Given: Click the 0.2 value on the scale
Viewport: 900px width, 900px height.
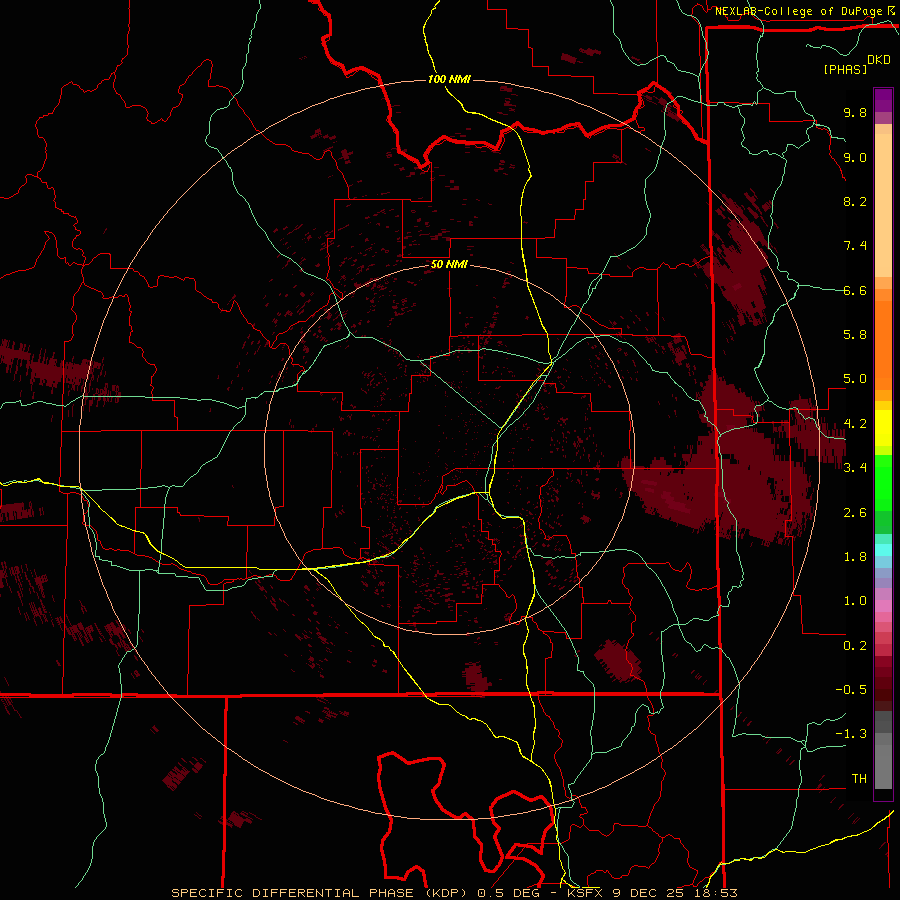Looking at the screenshot, I should 855,646.
